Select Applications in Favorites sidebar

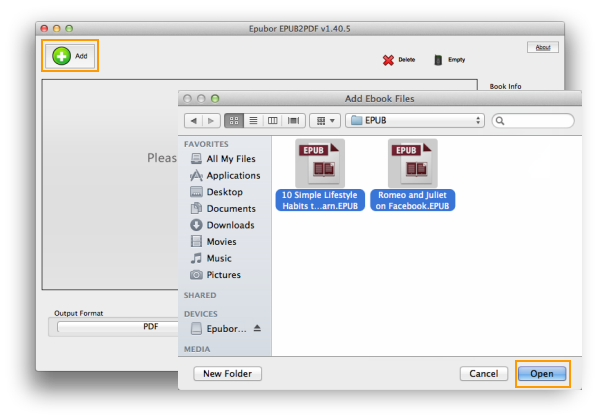click(225, 176)
